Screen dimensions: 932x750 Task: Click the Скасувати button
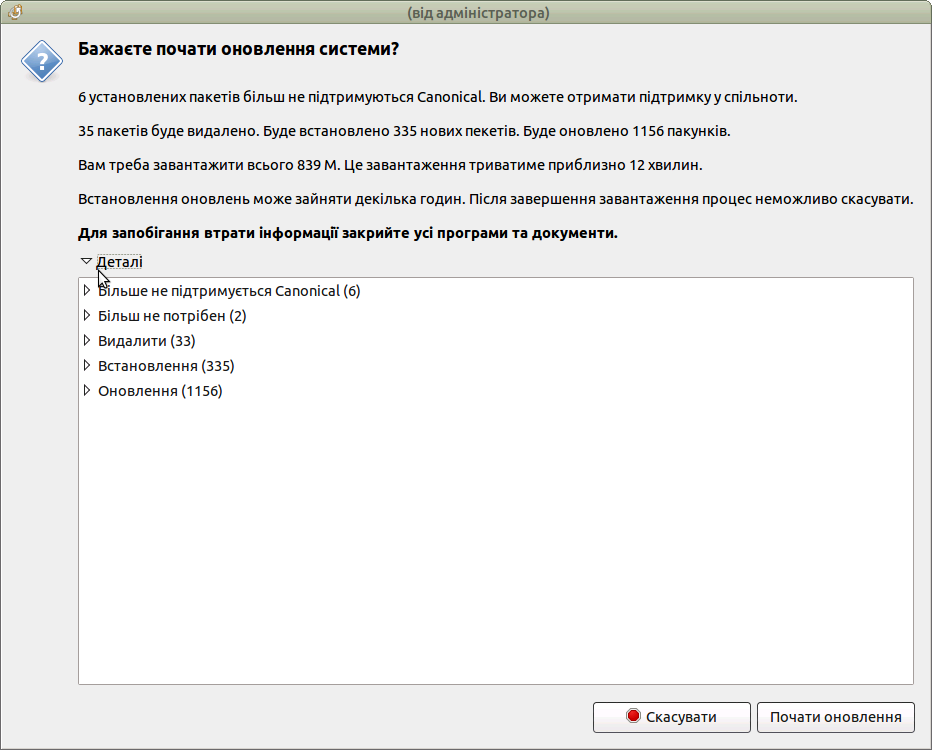(672, 717)
